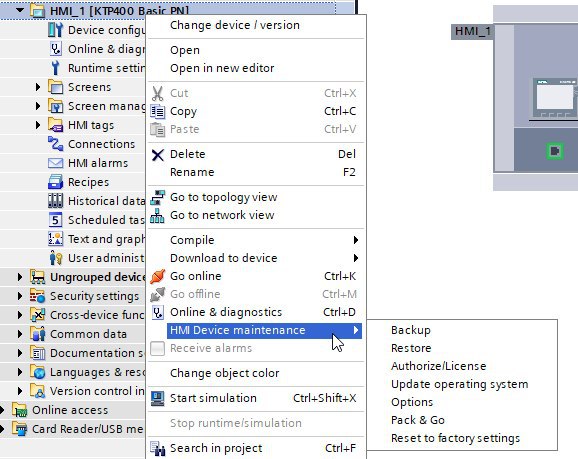Click the Online access folder icon
Viewport: 578px width, 459px height.
pyautogui.click(x=20, y=410)
